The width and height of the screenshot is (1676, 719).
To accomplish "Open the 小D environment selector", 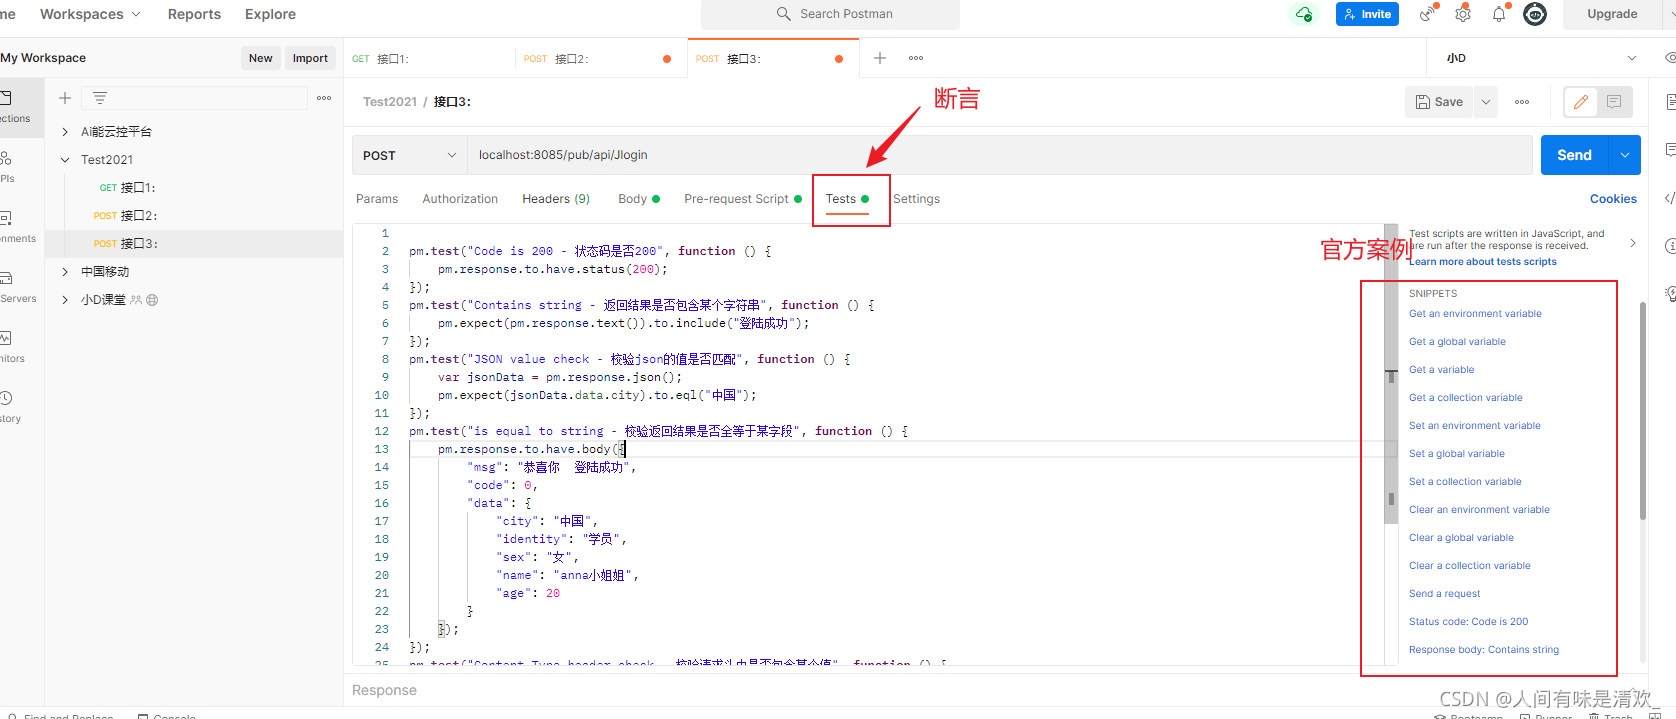I will (x=1541, y=58).
